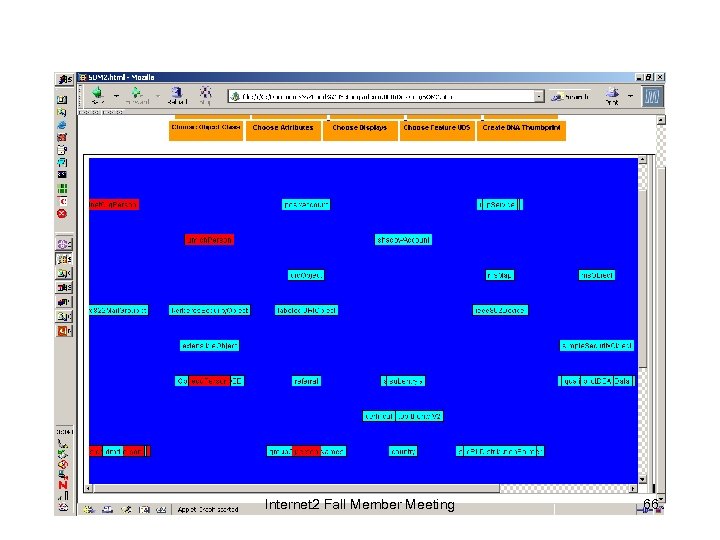This screenshot has width=720, height=540.
Task: Click the Mozilla throbber logo icon
Action: pyautogui.click(x=652, y=96)
